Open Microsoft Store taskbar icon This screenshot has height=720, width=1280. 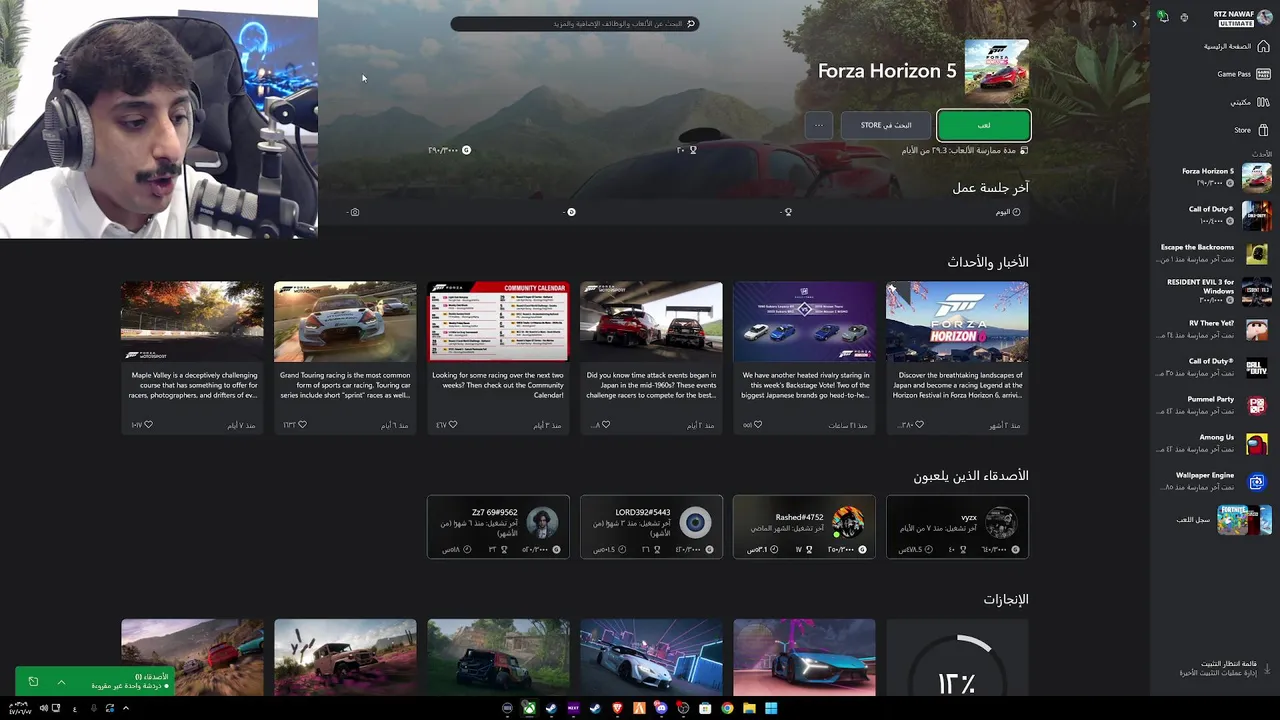(x=705, y=708)
